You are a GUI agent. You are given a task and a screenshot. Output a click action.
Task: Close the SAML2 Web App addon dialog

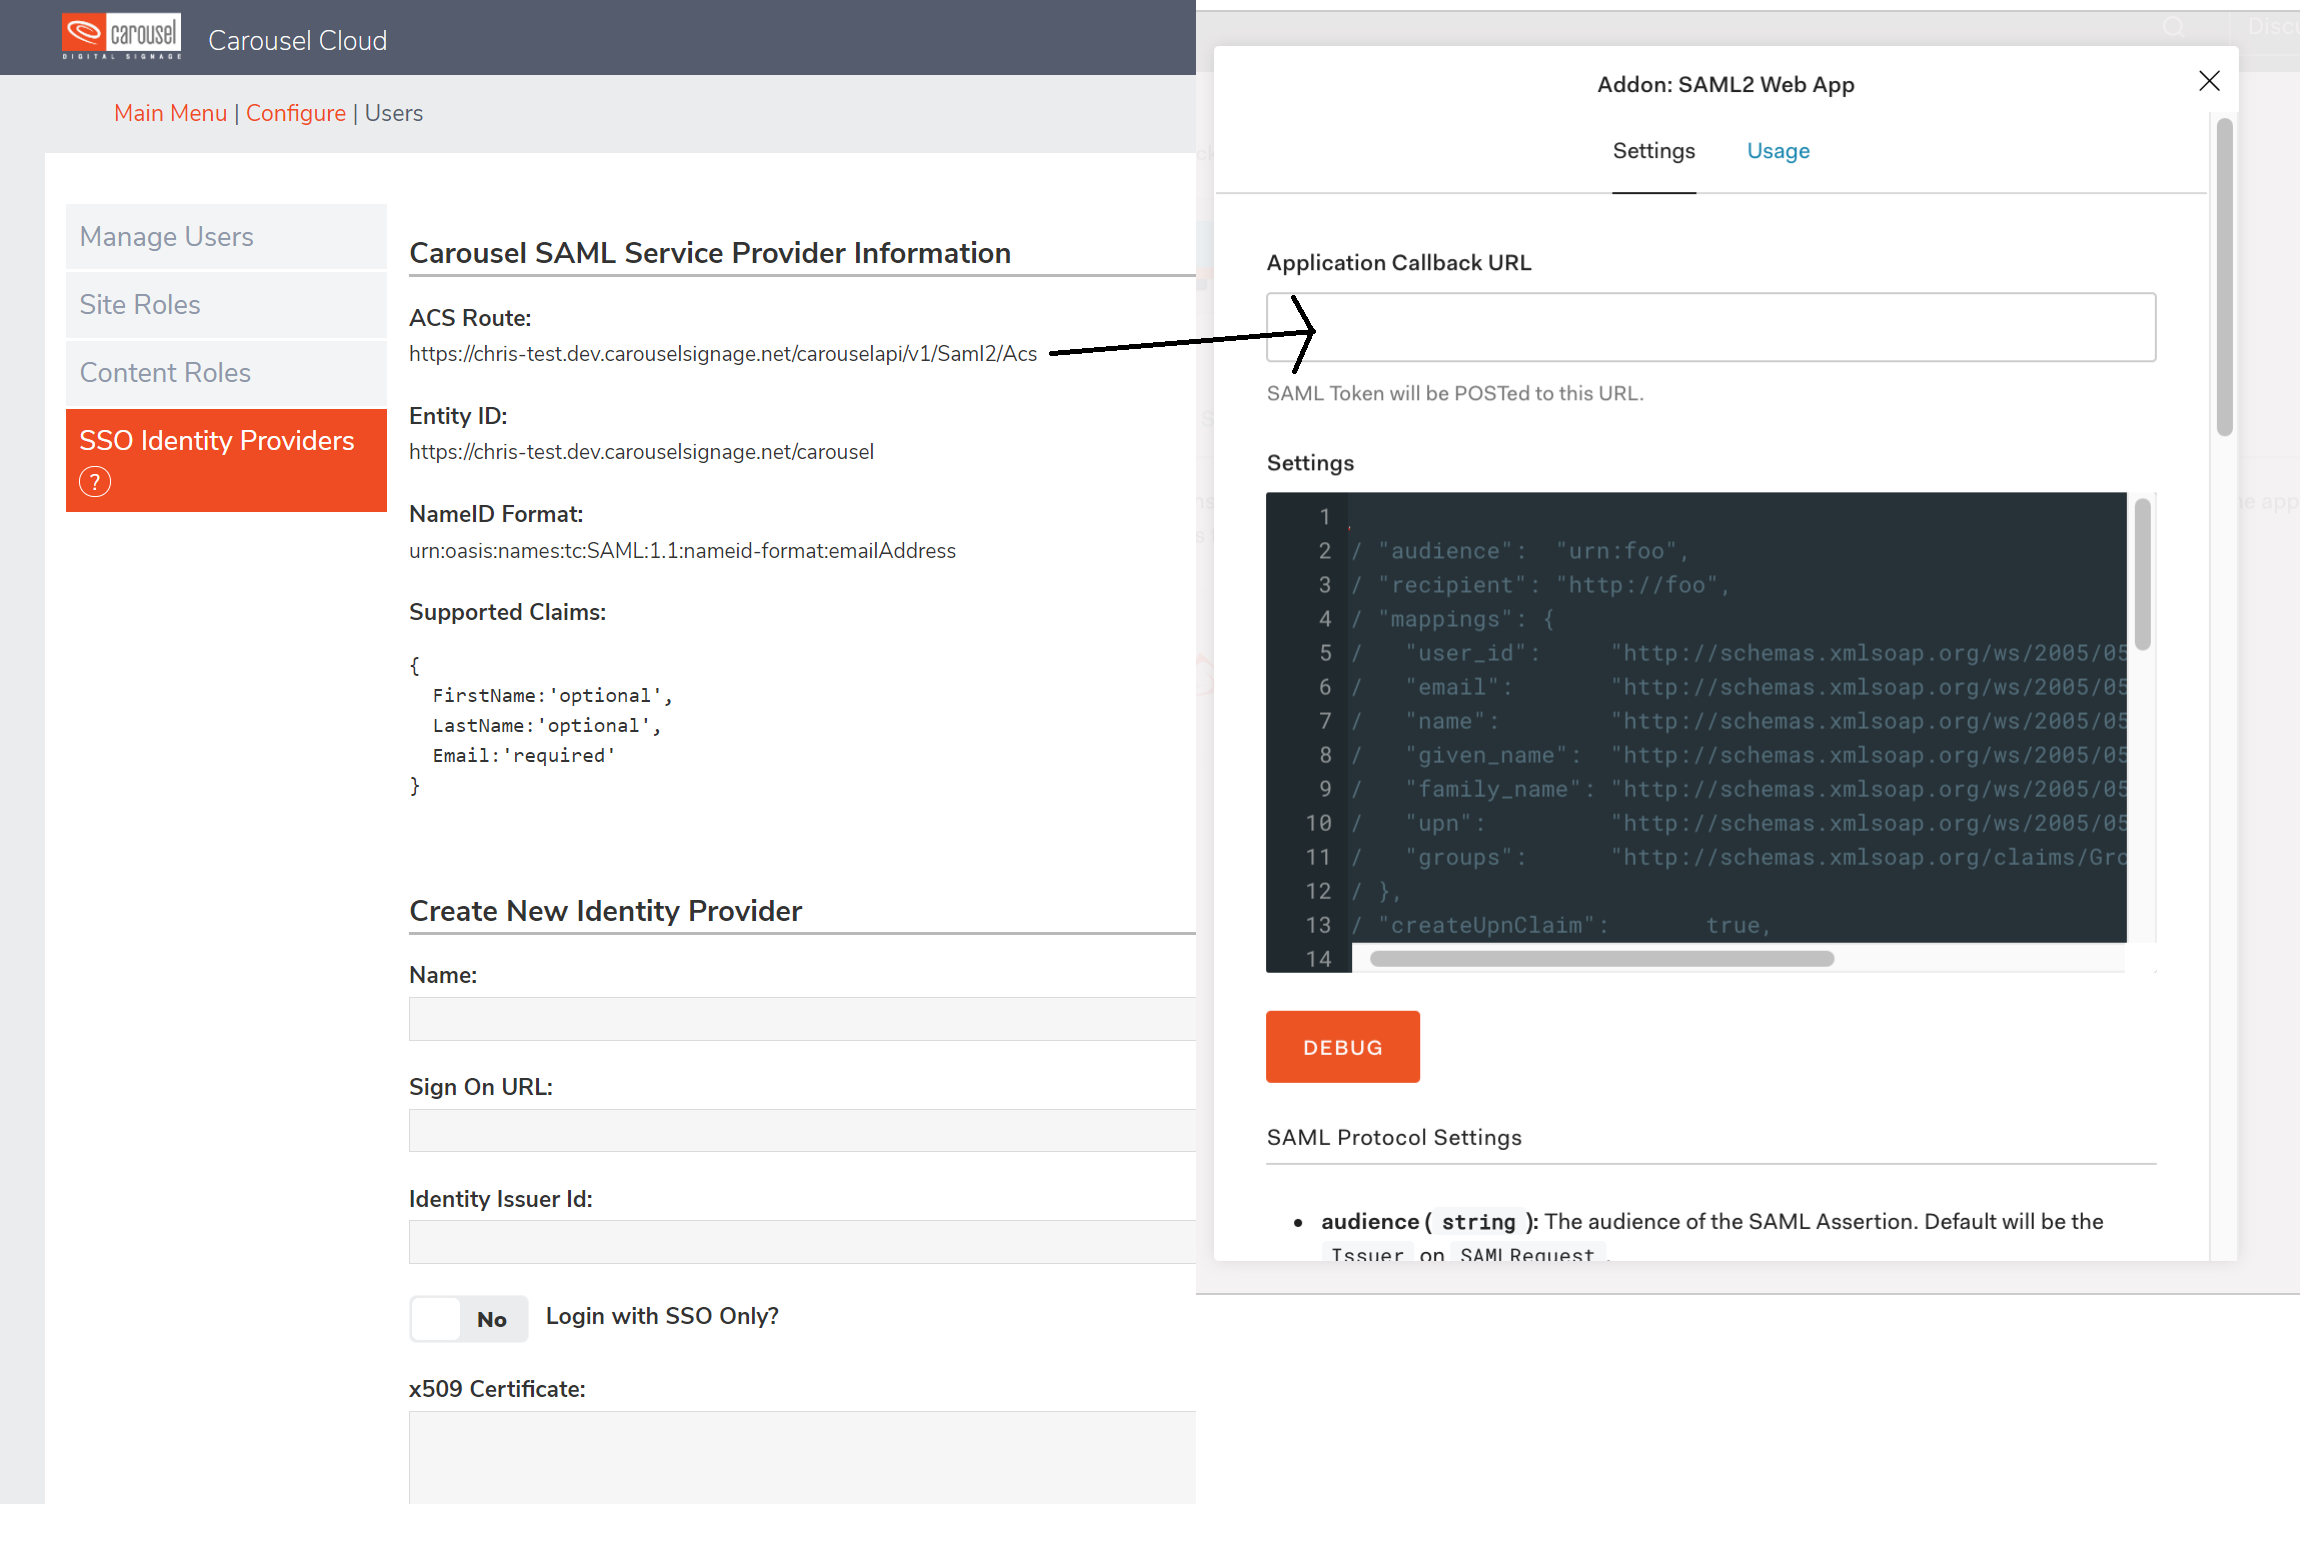coord(2210,81)
